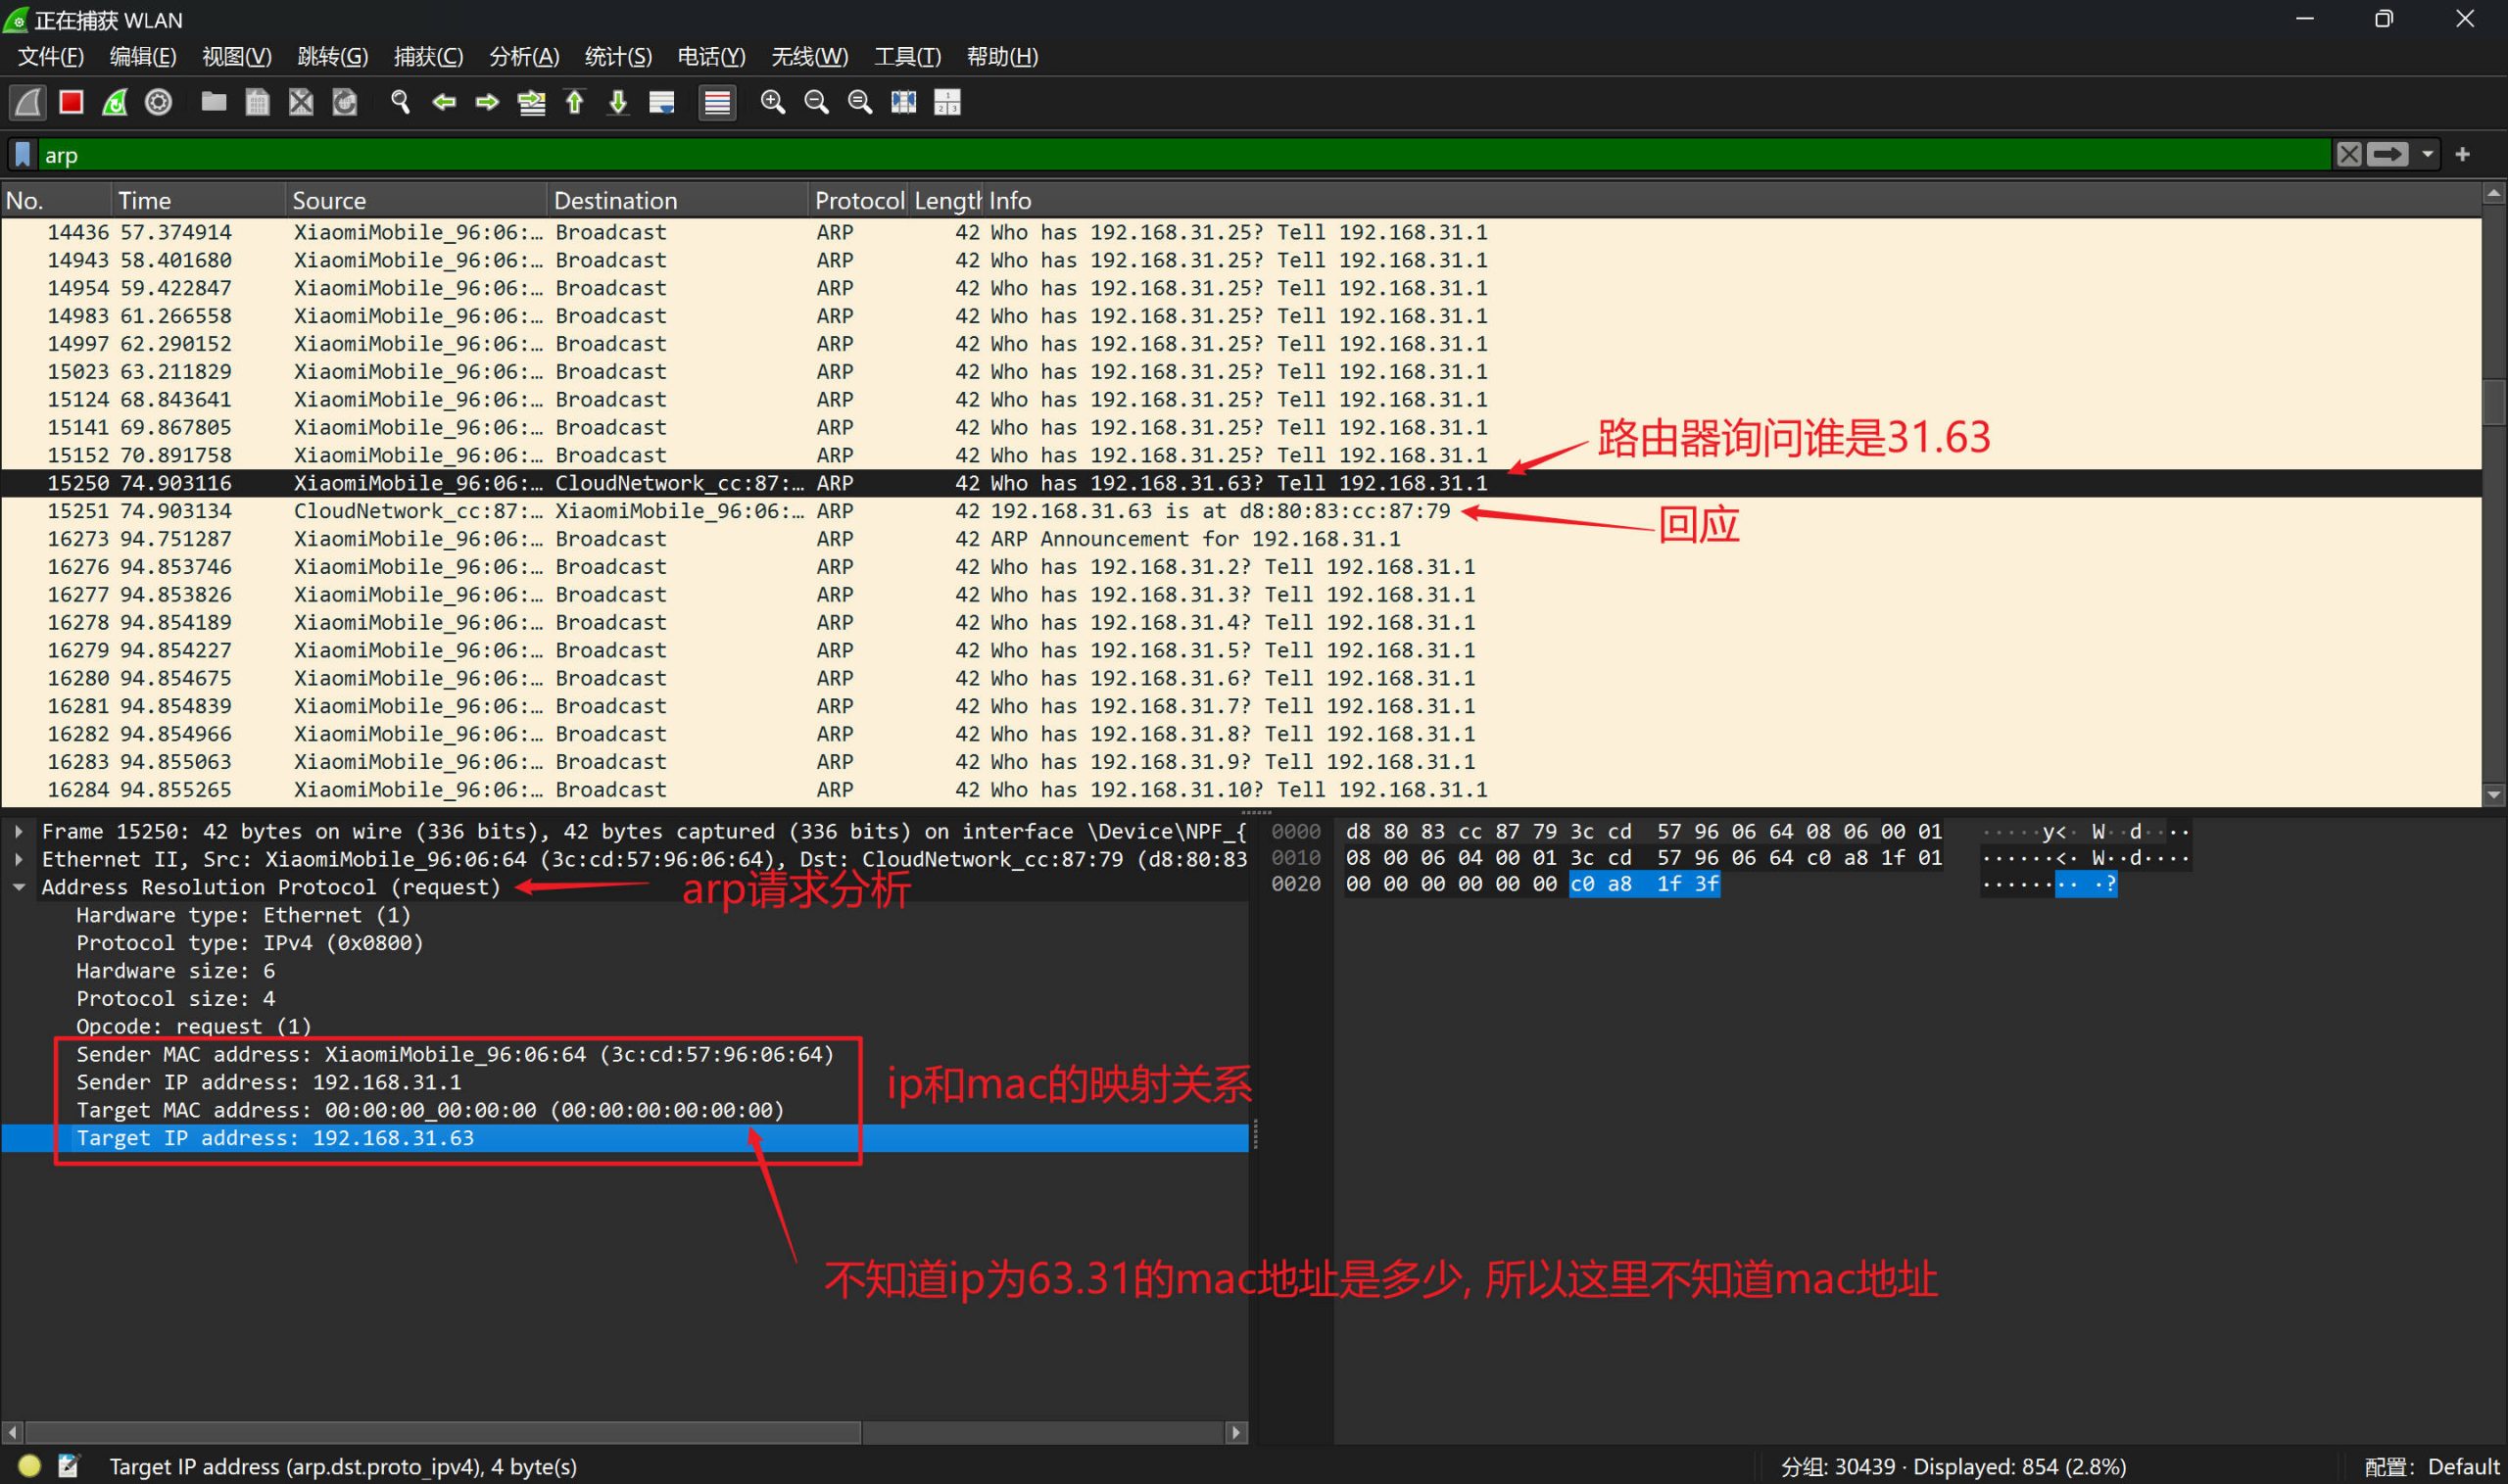Open the 统计(S) menu

click(617, 56)
